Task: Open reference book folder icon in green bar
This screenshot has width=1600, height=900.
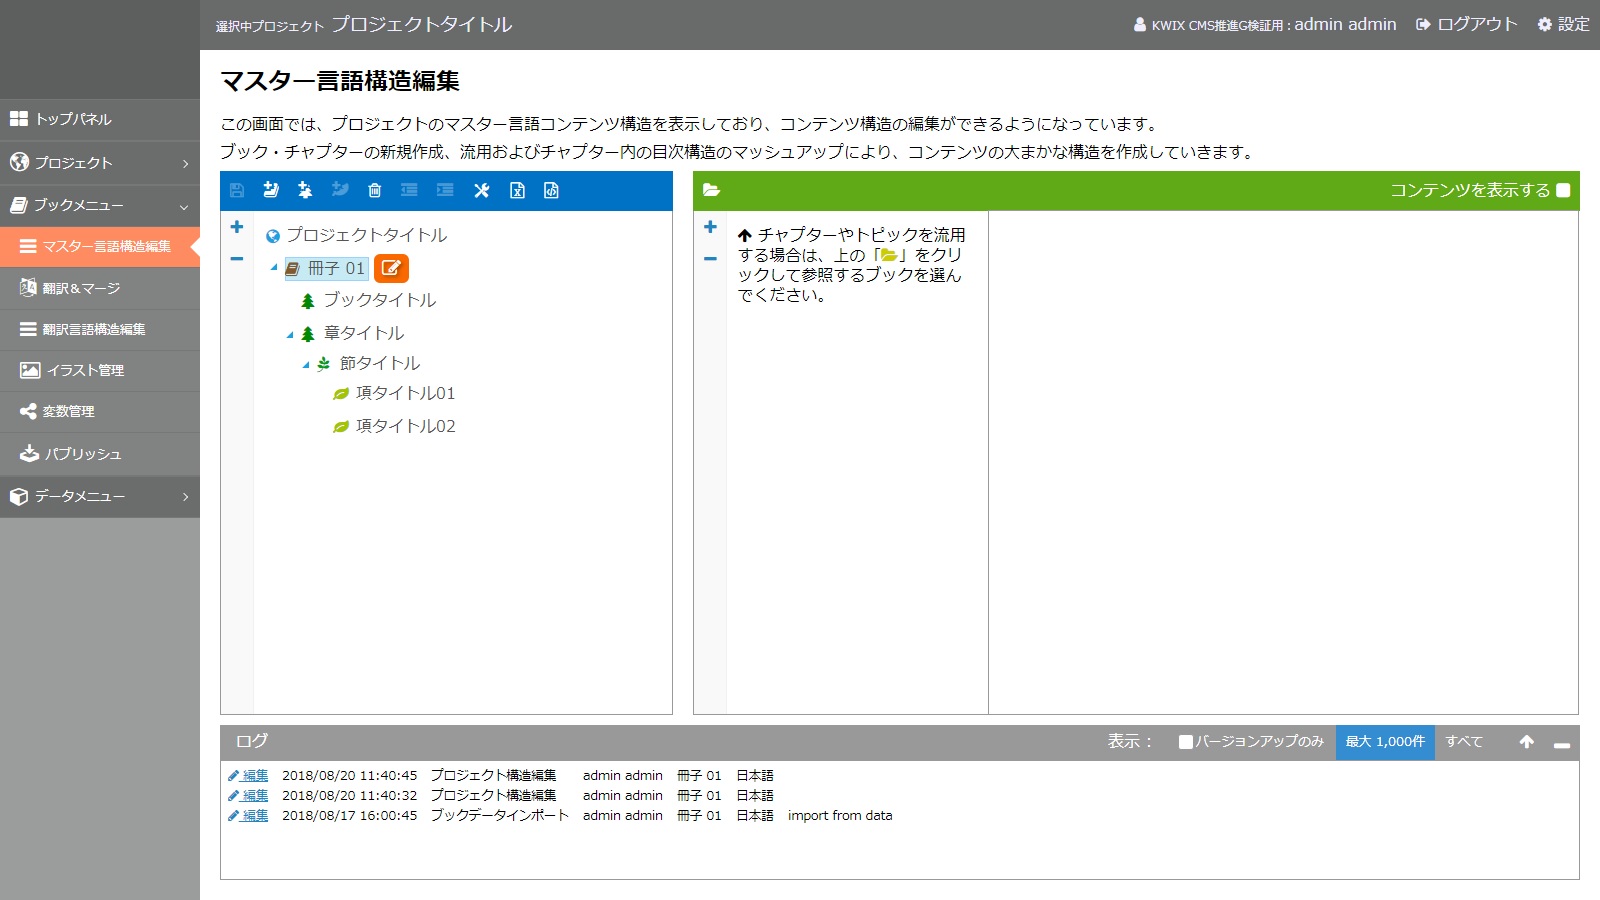Action: 711,190
